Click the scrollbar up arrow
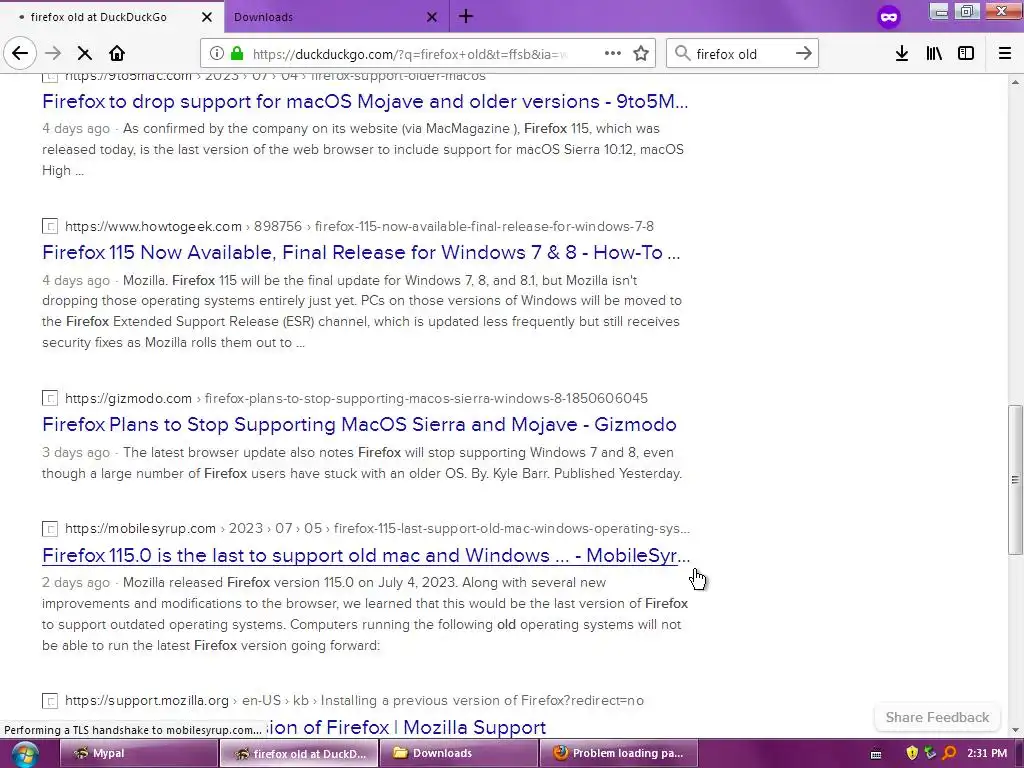 (x=1015, y=82)
